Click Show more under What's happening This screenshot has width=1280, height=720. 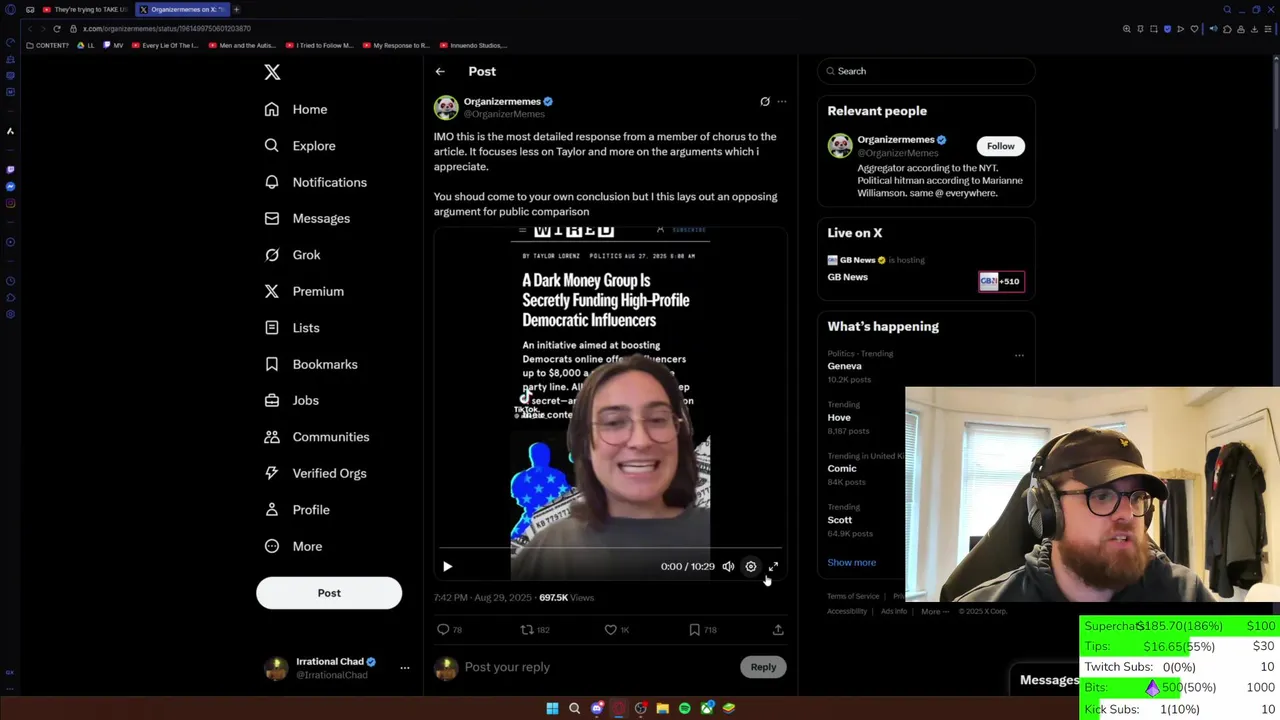tap(851, 562)
